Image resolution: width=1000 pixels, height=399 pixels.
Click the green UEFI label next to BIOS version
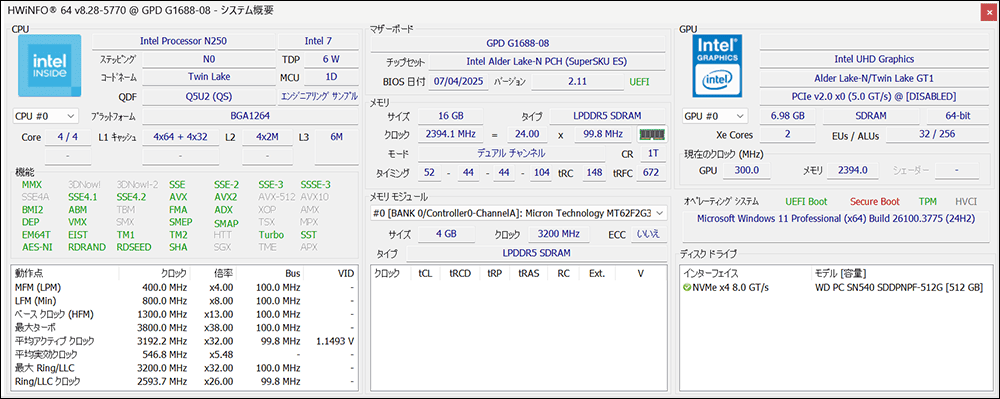click(640, 82)
